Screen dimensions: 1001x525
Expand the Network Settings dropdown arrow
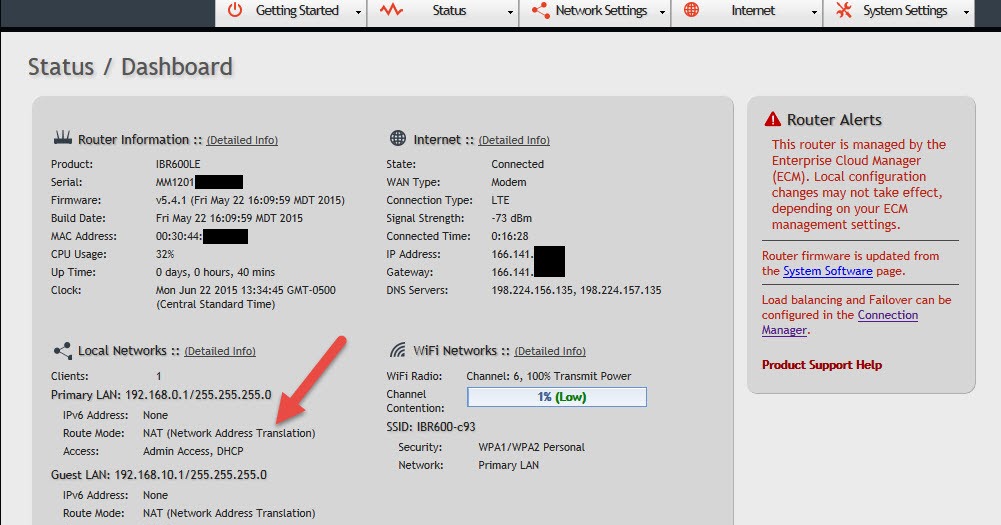[662, 12]
